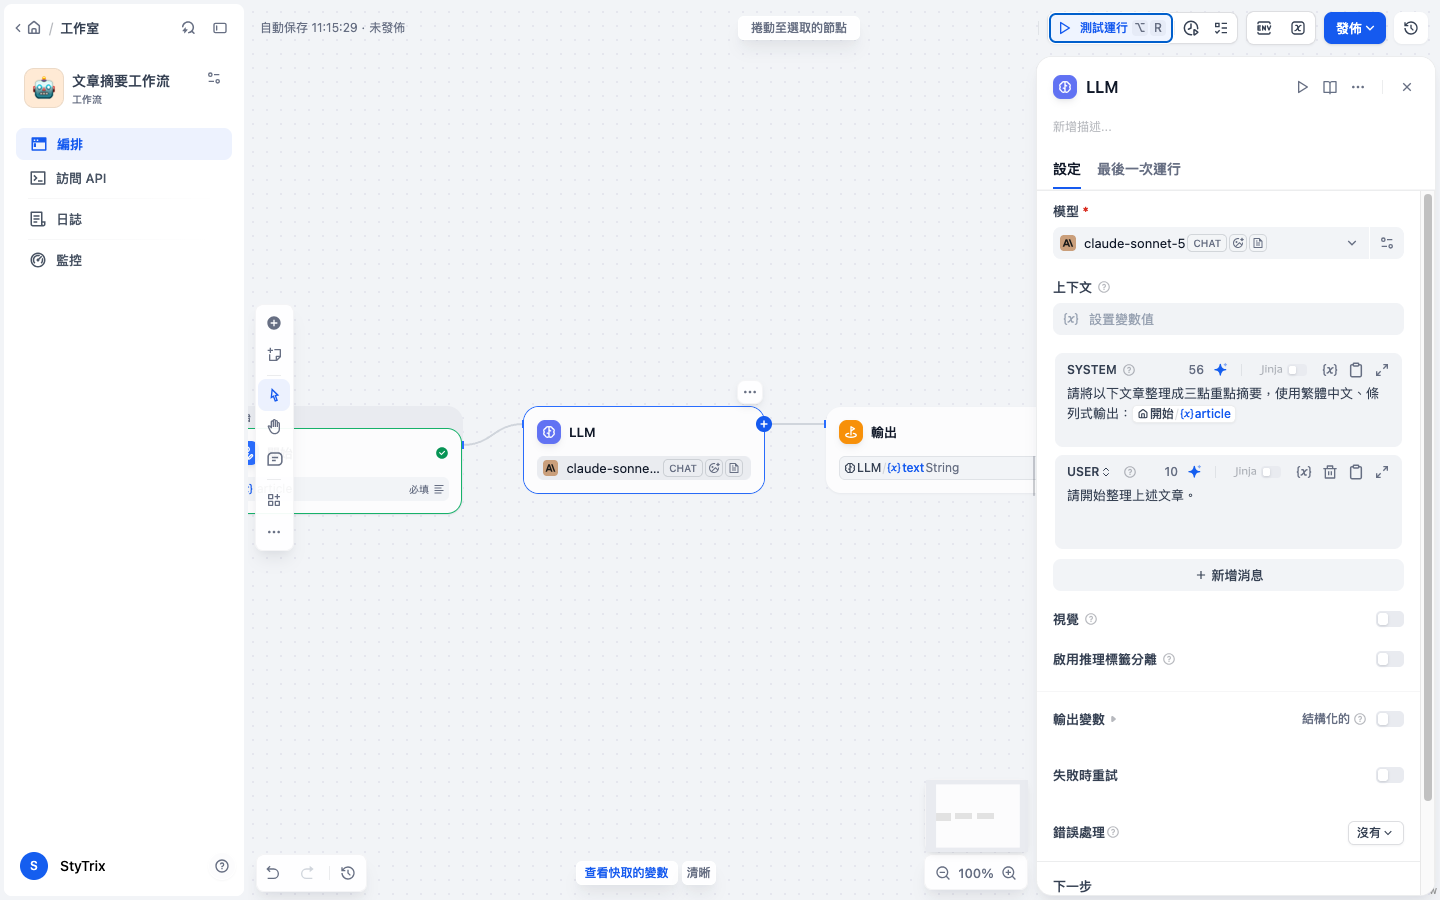Viewport: 1440px width, 900px height.
Task: Delete the USER message with the trash icon
Action: [1330, 472]
